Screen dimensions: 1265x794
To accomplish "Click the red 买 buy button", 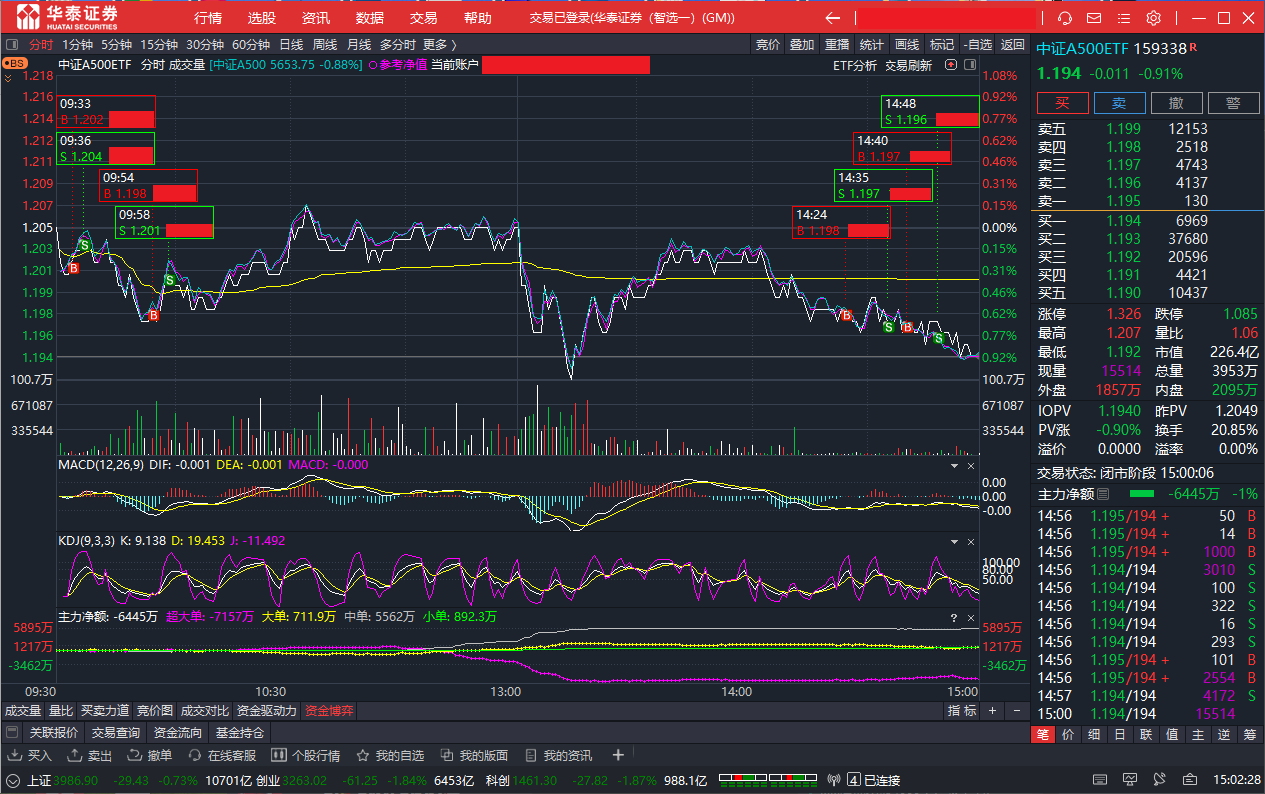I will pyautogui.click(x=1062, y=103).
